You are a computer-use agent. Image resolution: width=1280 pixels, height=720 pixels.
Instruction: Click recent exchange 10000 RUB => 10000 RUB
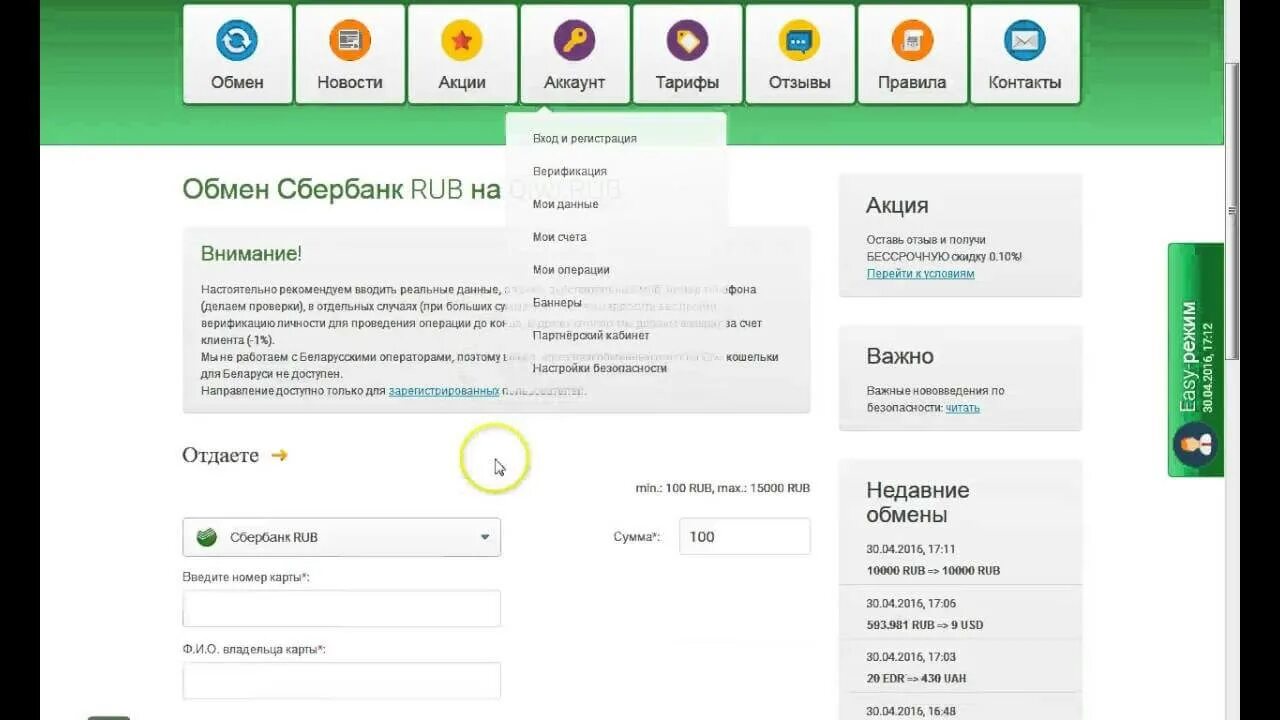coord(933,570)
